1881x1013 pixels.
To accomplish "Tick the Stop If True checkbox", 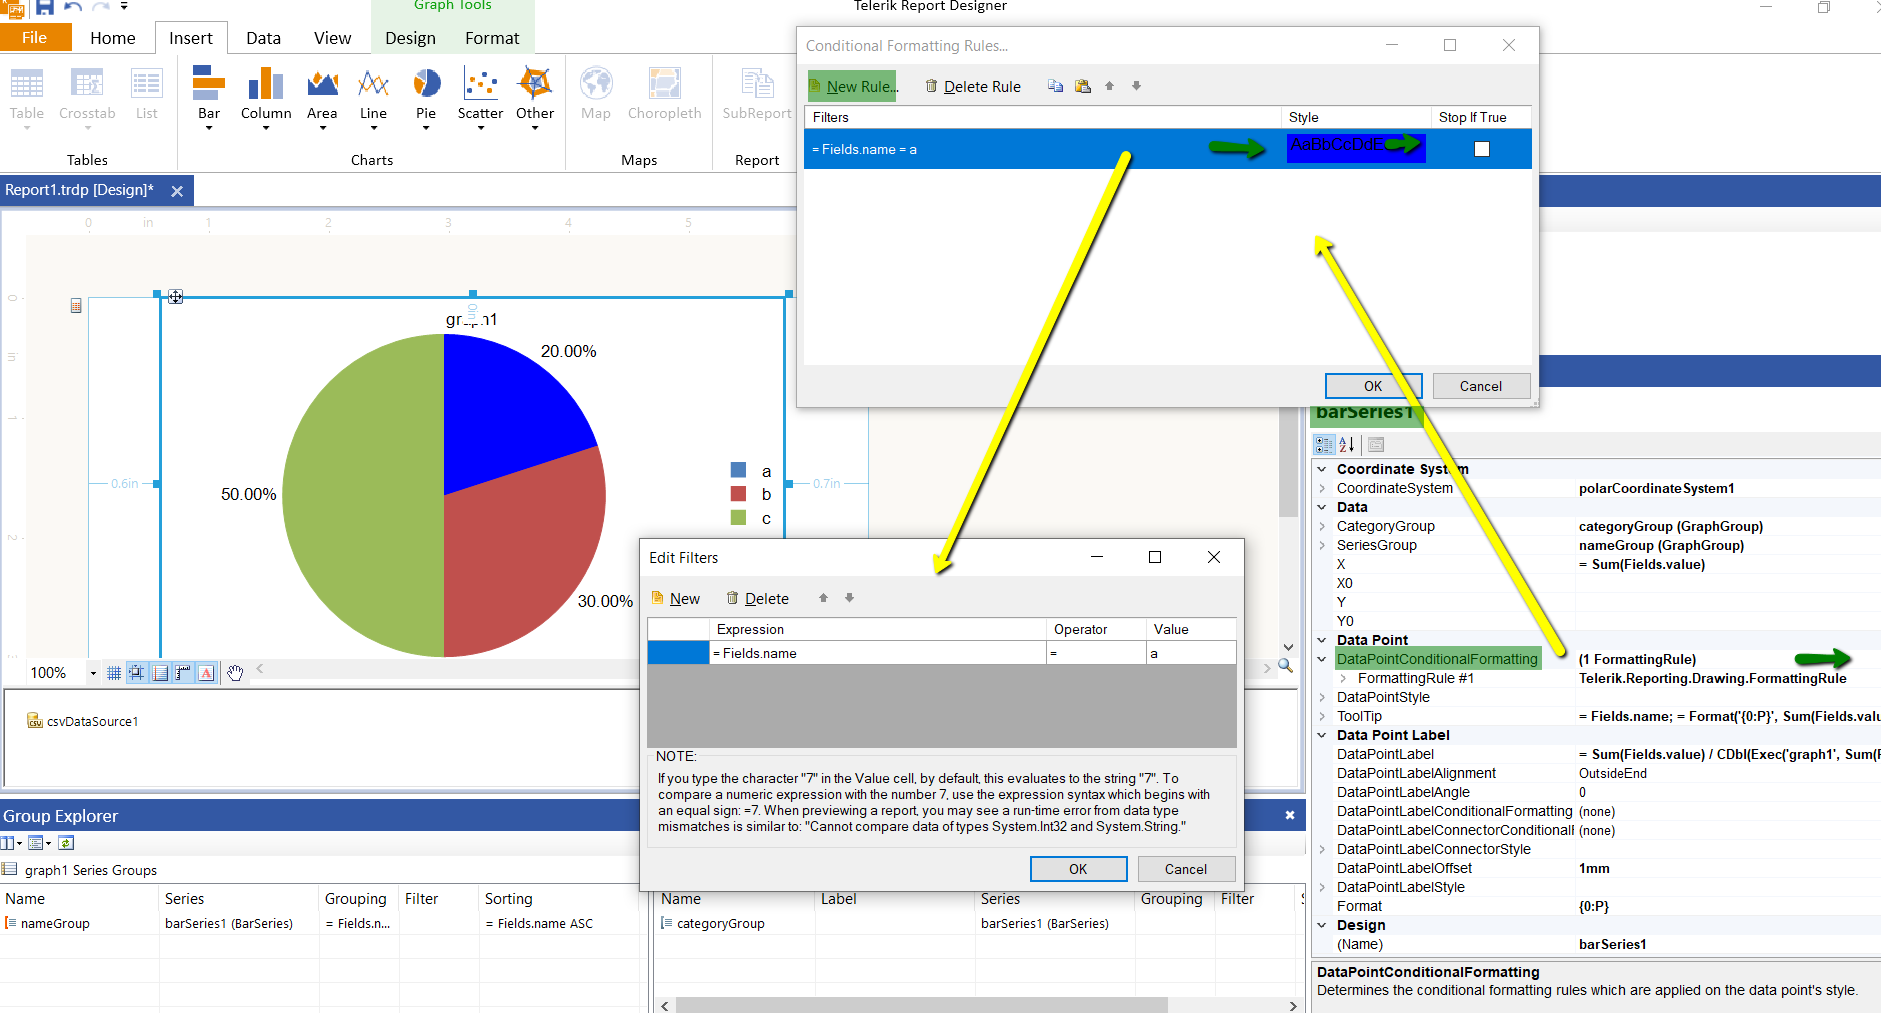I will coord(1482,149).
